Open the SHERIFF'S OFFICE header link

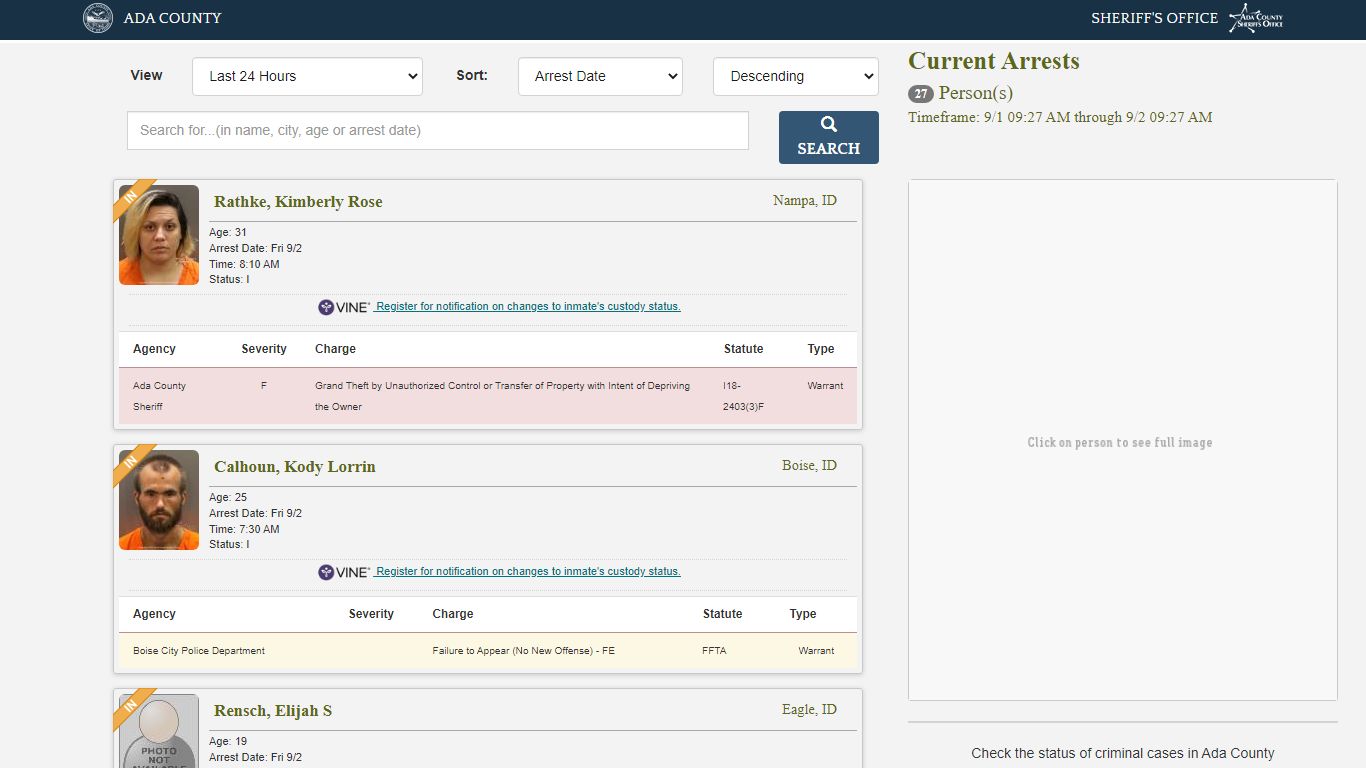click(x=1154, y=18)
